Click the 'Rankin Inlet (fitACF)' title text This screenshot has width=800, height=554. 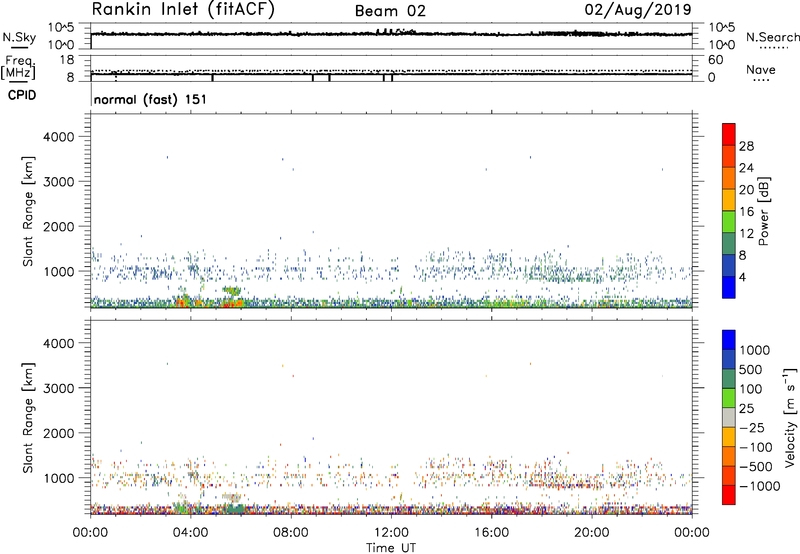183,10
